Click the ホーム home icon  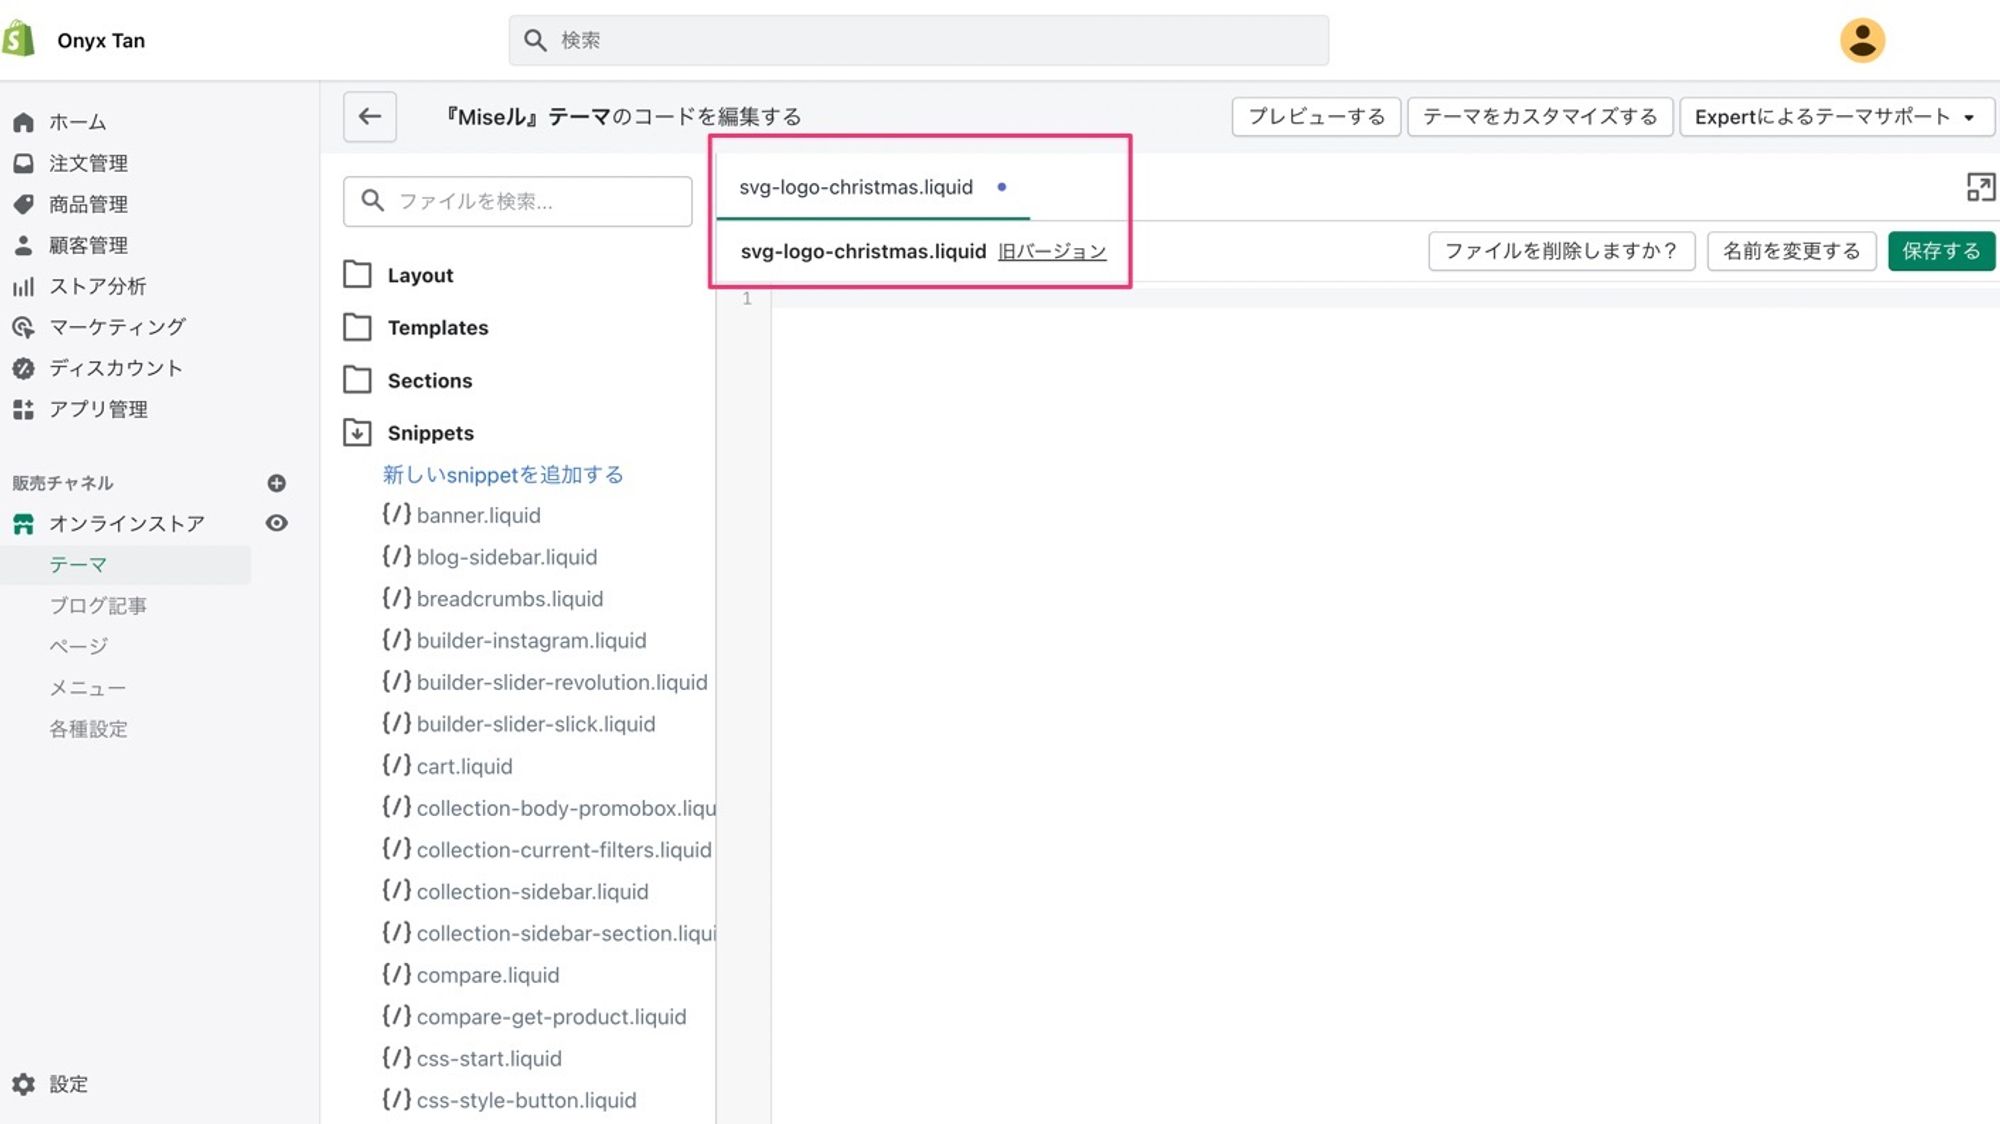(23, 122)
